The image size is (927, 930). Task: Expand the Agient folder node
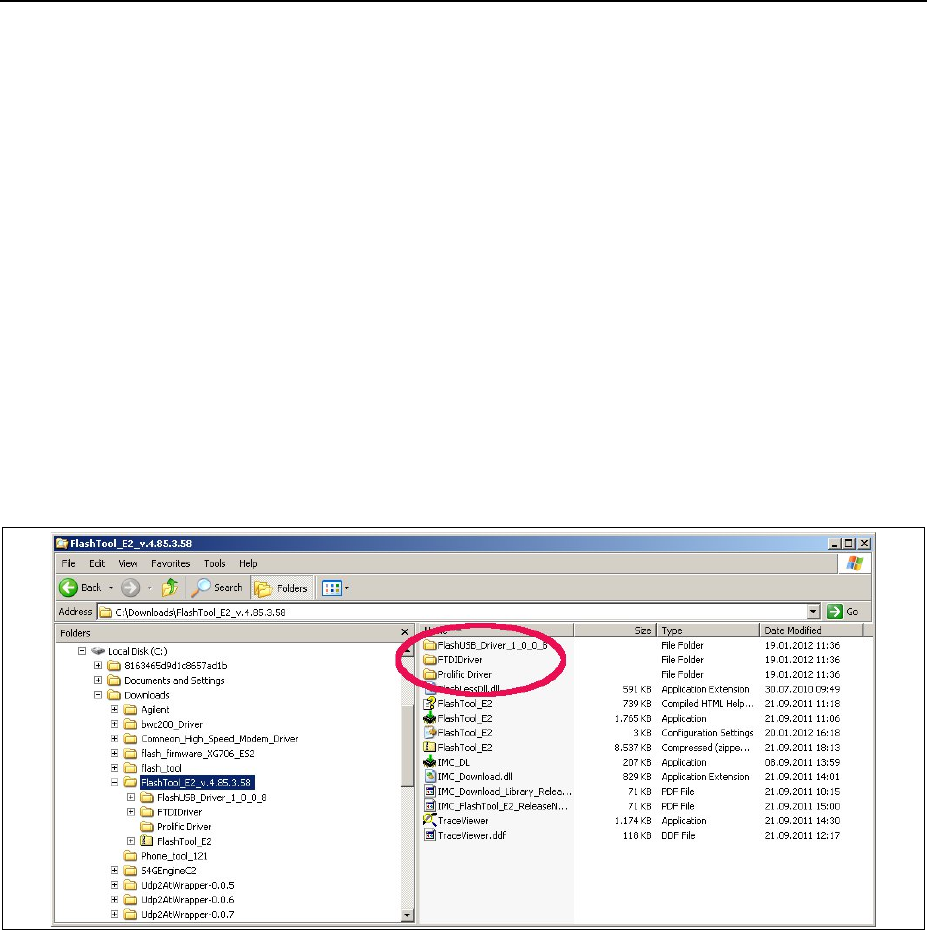pyautogui.click(x=114, y=709)
